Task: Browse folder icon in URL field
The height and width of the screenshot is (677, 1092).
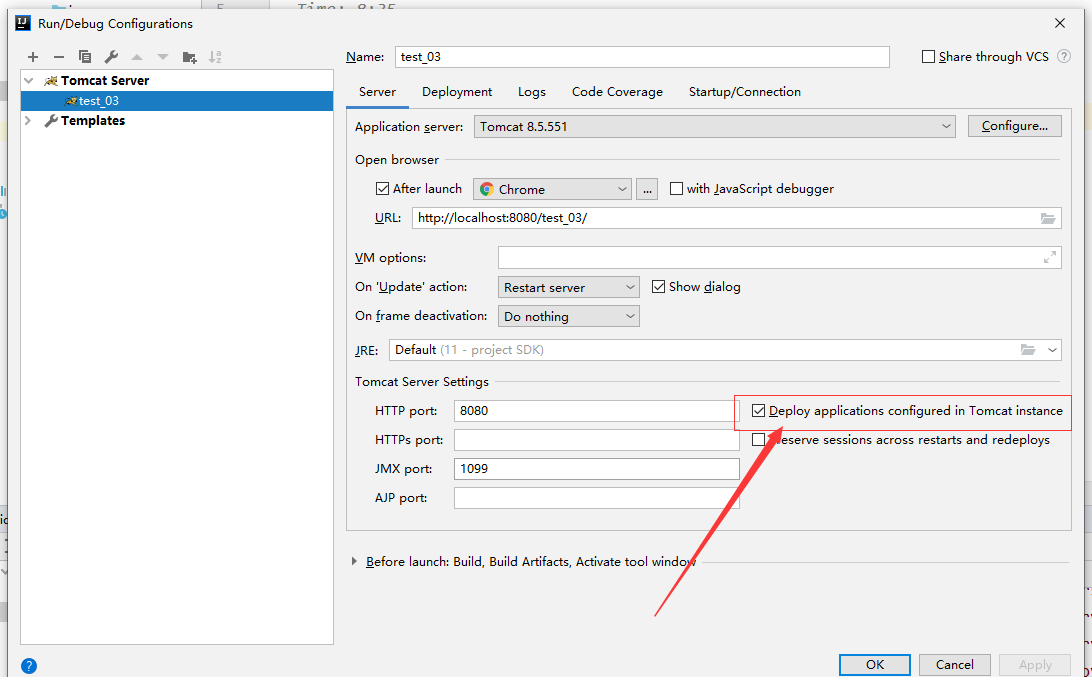Action: point(1048,218)
